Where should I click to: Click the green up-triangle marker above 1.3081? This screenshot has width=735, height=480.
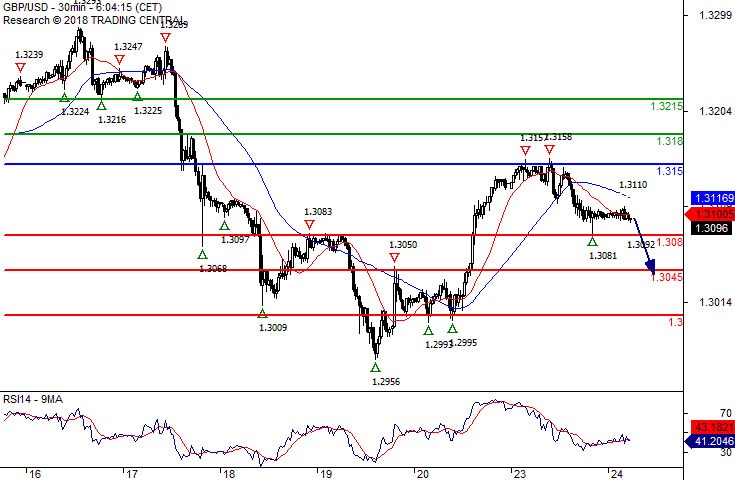[592, 241]
